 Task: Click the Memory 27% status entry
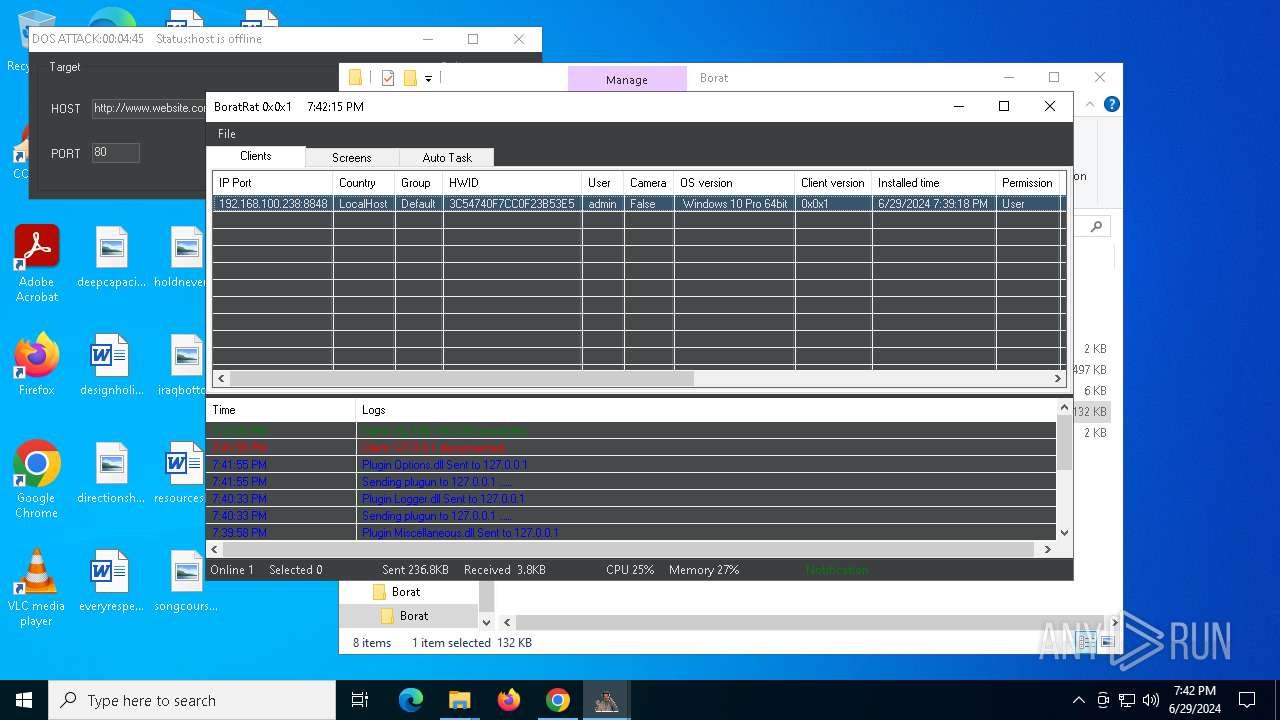point(704,570)
